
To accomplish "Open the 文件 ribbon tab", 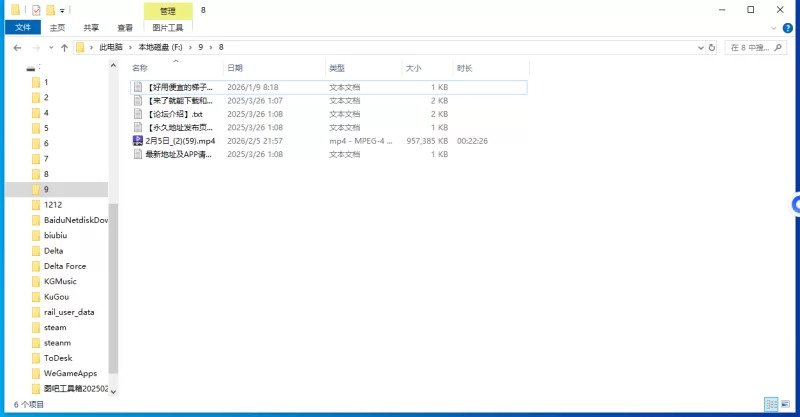I will click(23, 28).
